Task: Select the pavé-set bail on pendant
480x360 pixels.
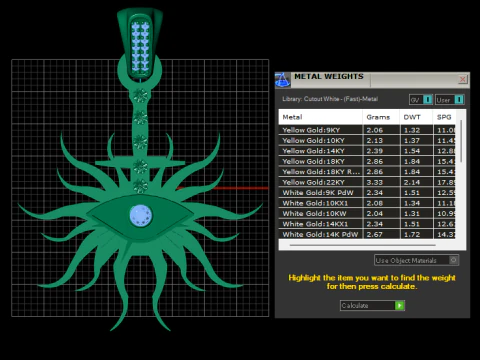Action: tap(140, 43)
